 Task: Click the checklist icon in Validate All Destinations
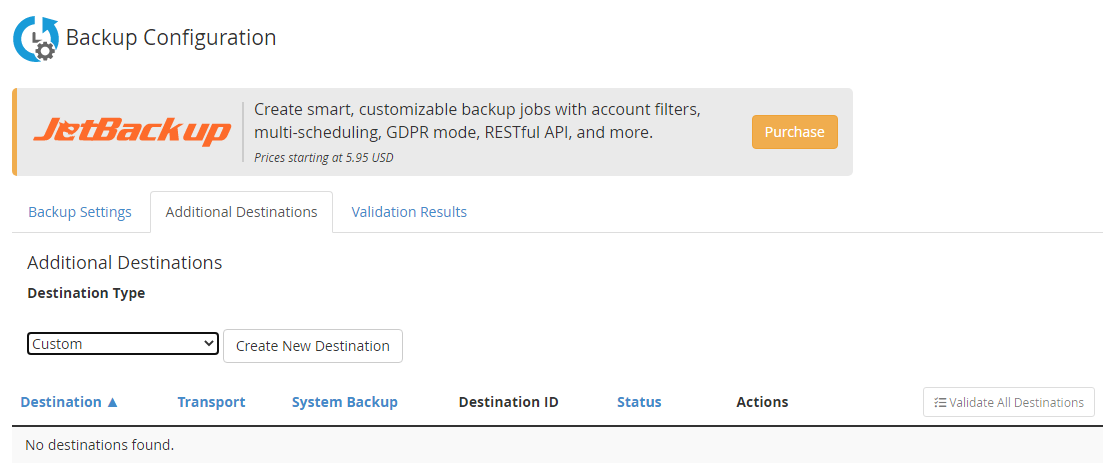point(940,402)
